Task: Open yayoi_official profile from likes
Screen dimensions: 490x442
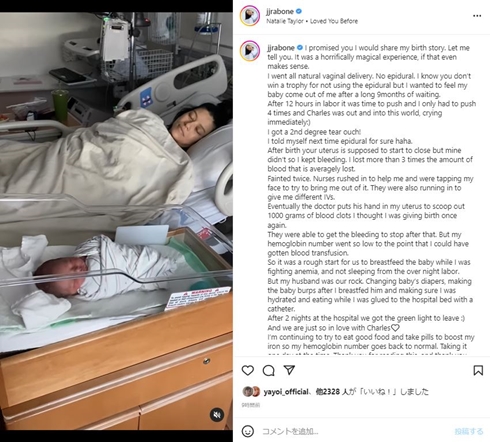Action: click(286, 392)
